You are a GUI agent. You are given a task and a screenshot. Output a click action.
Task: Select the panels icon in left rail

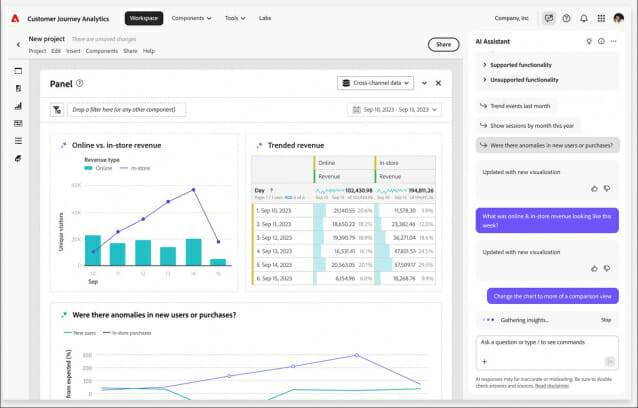(x=18, y=71)
